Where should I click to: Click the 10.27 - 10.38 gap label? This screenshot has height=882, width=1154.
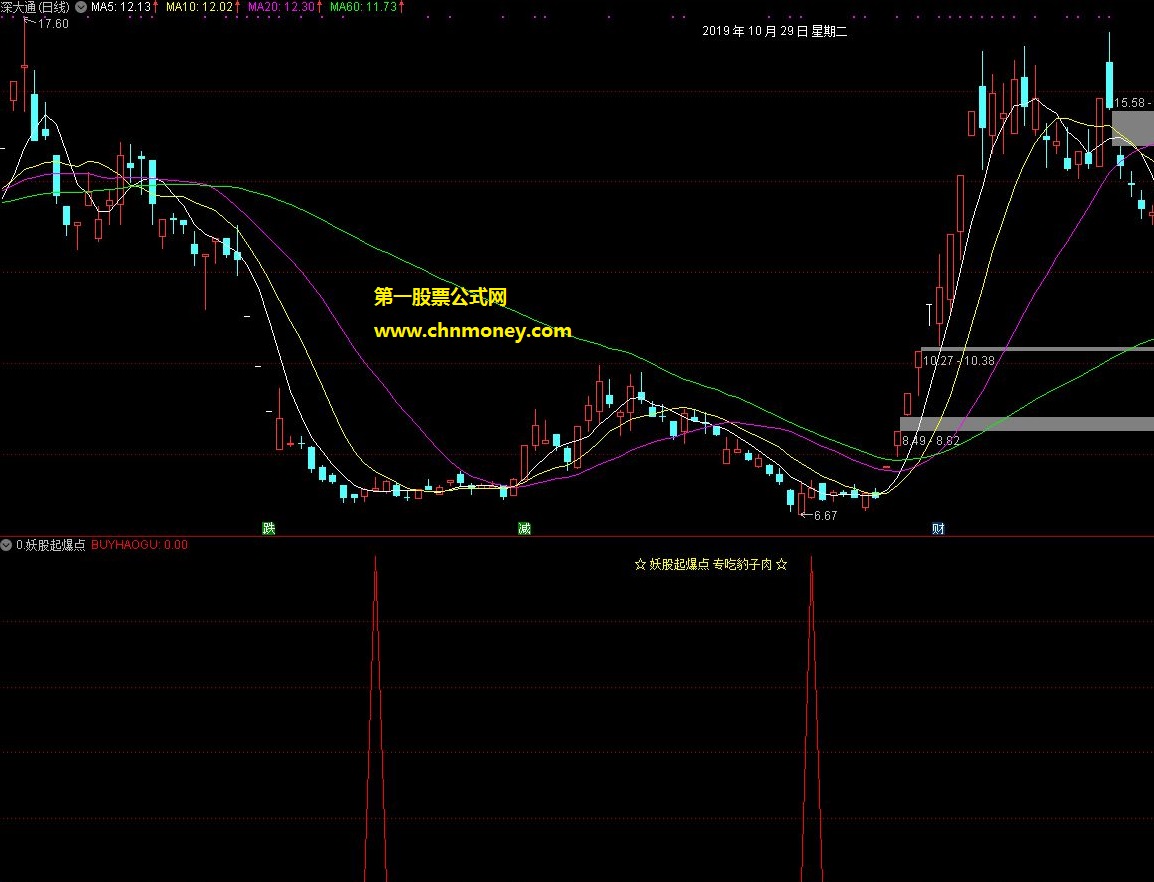tap(958, 361)
